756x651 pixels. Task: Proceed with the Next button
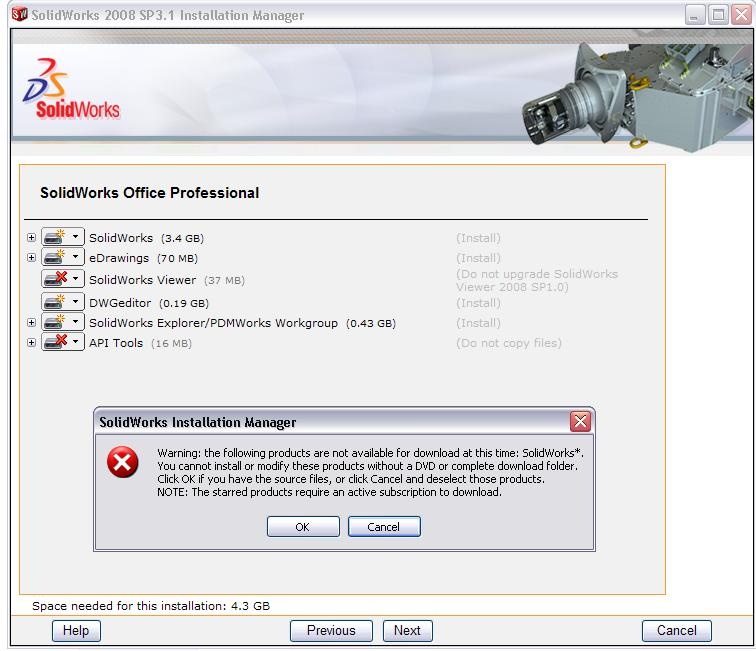[407, 631]
